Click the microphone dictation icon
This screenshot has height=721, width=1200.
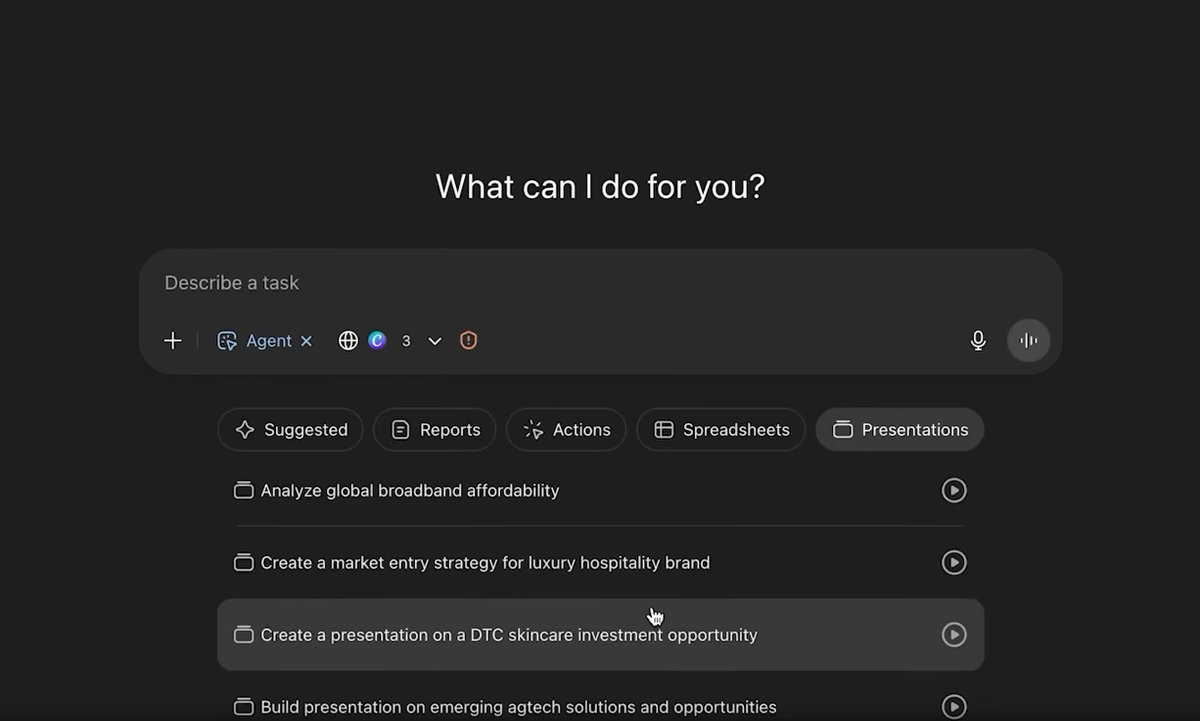tap(978, 341)
